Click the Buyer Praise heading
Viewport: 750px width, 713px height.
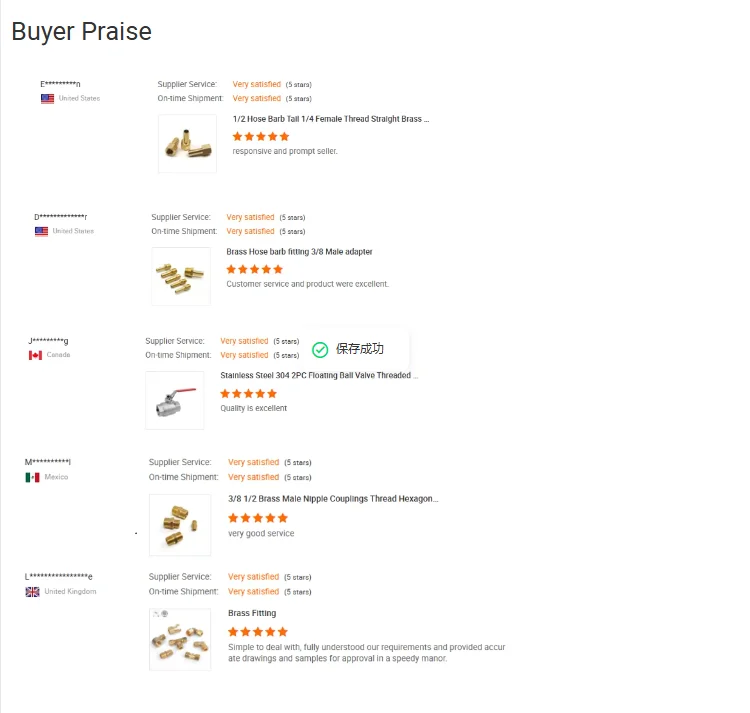coord(82,32)
